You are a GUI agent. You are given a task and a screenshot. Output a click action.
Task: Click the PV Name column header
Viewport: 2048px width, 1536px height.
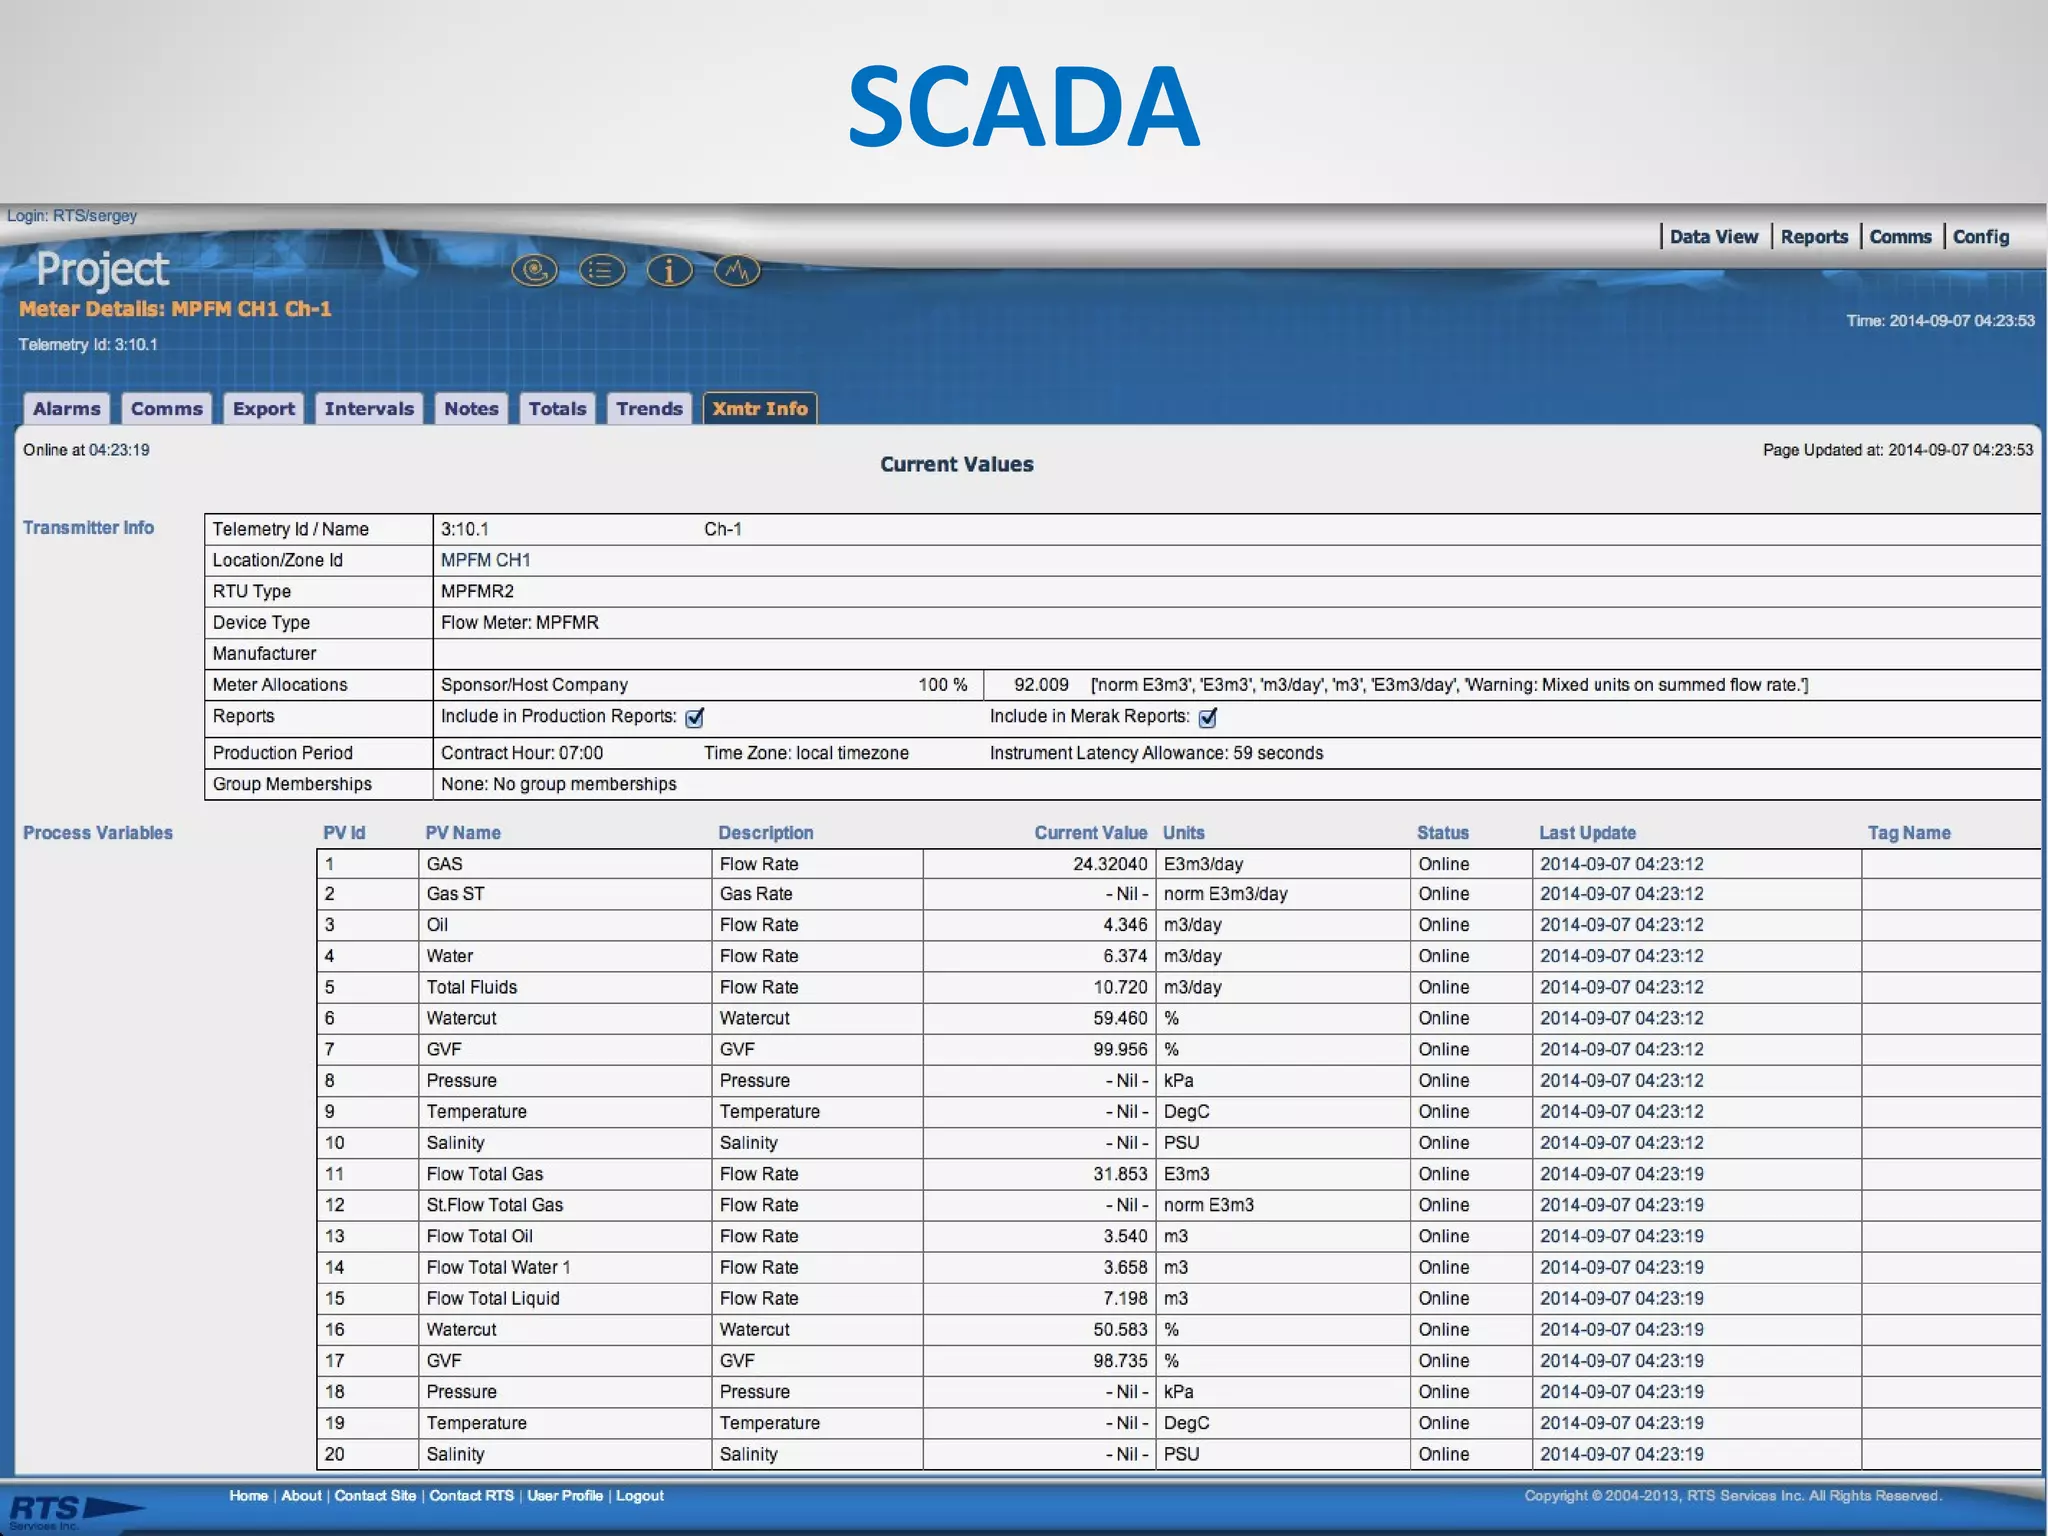coord(463,833)
